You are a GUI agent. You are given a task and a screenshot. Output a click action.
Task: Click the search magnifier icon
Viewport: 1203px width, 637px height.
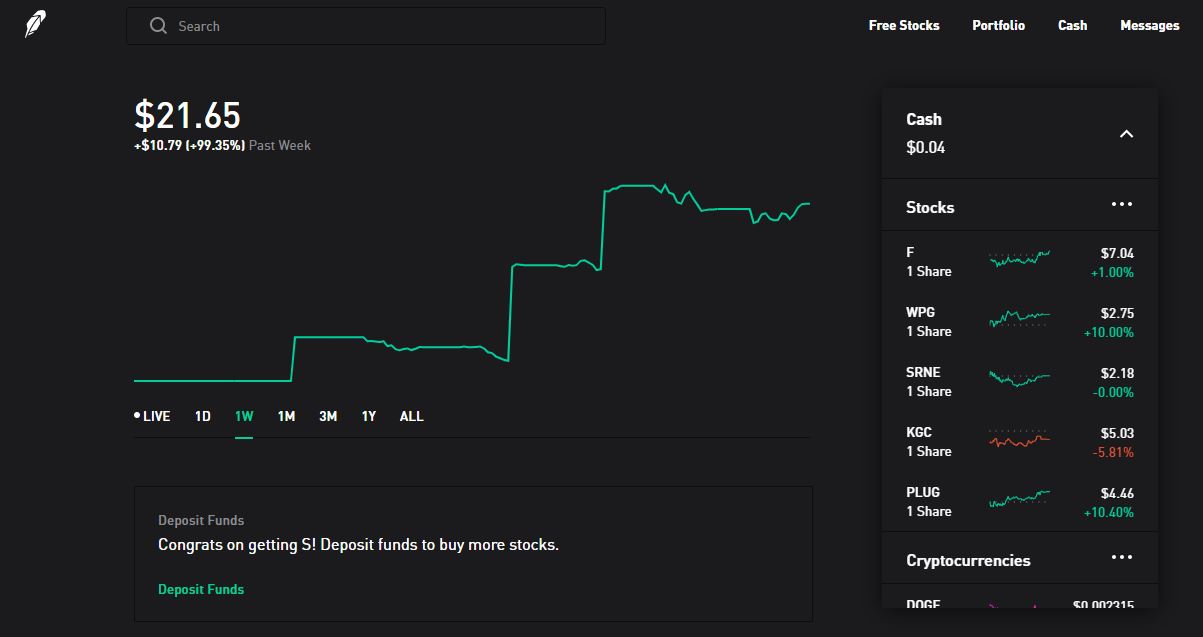[158, 25]
